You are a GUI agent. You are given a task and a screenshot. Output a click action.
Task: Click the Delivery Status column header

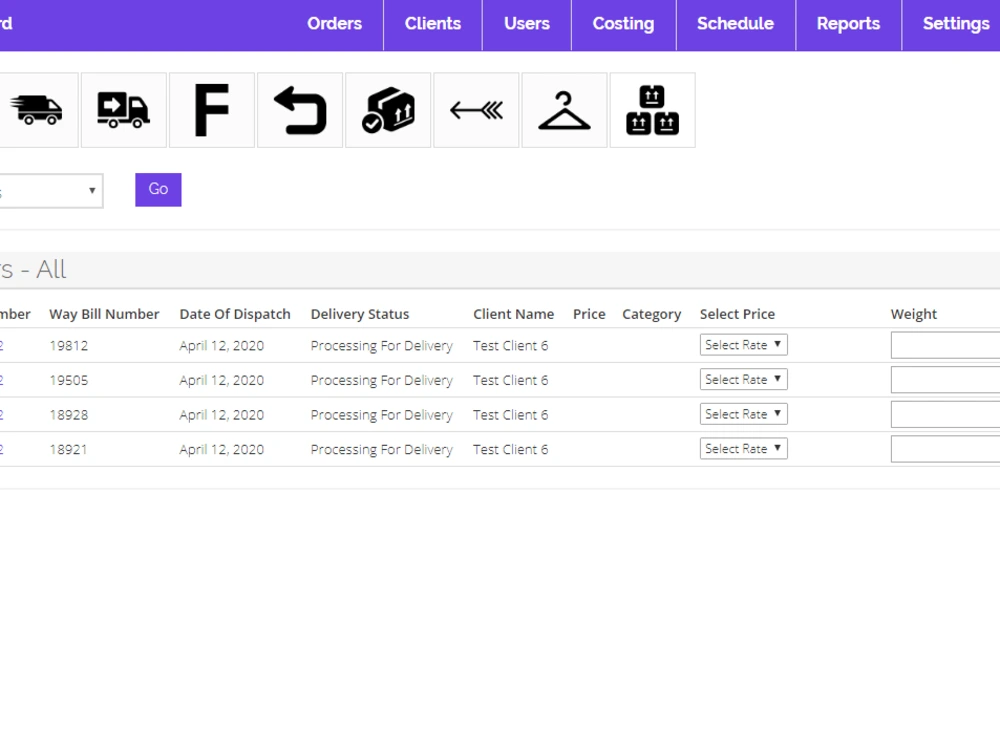pyautogui.click(x=360, y=314)
